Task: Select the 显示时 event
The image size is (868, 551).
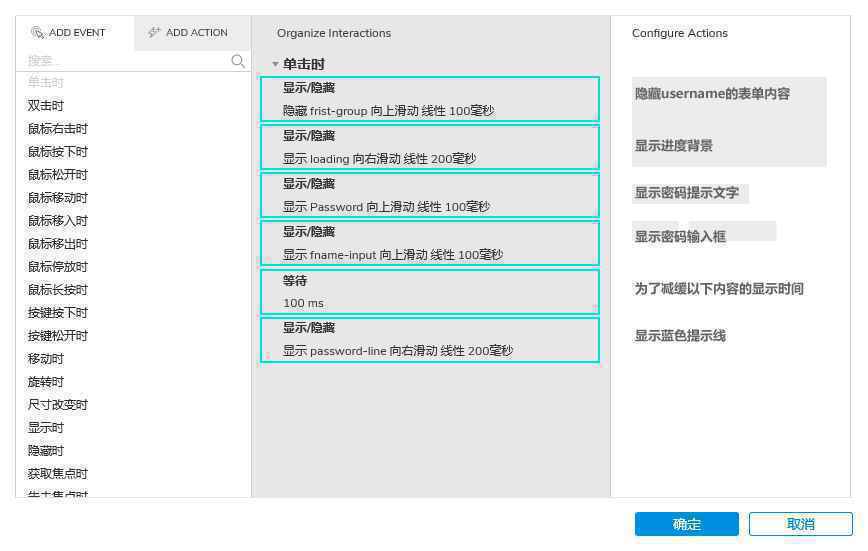Action: click(46, 428)
